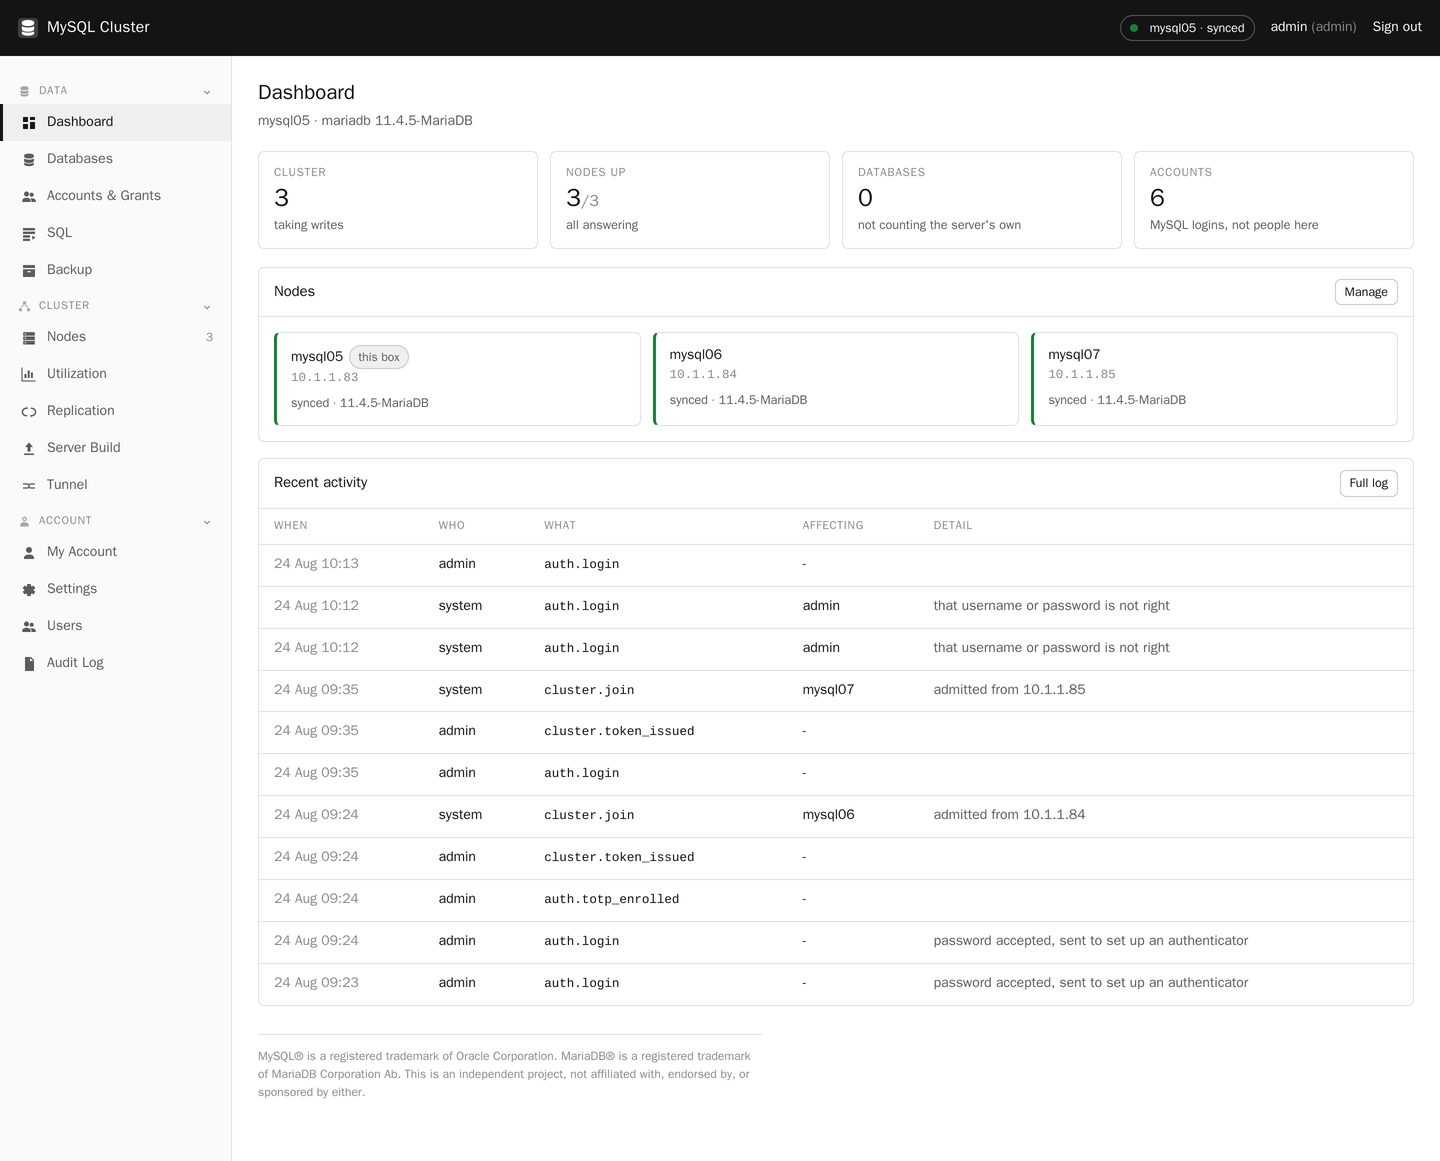This screenshot has height=1161, width=1440.
Task: Collapse the CLUSTER sidebar section chevron
Action: 207,307
